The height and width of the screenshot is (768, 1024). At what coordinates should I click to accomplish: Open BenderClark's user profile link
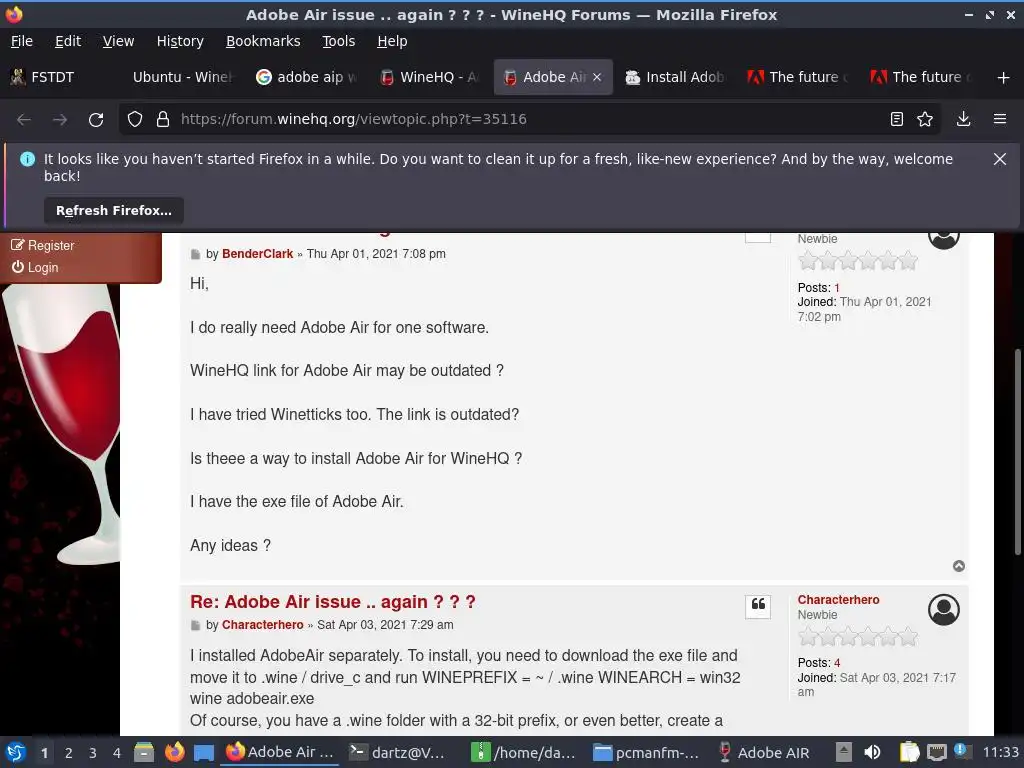coord(257,253)
